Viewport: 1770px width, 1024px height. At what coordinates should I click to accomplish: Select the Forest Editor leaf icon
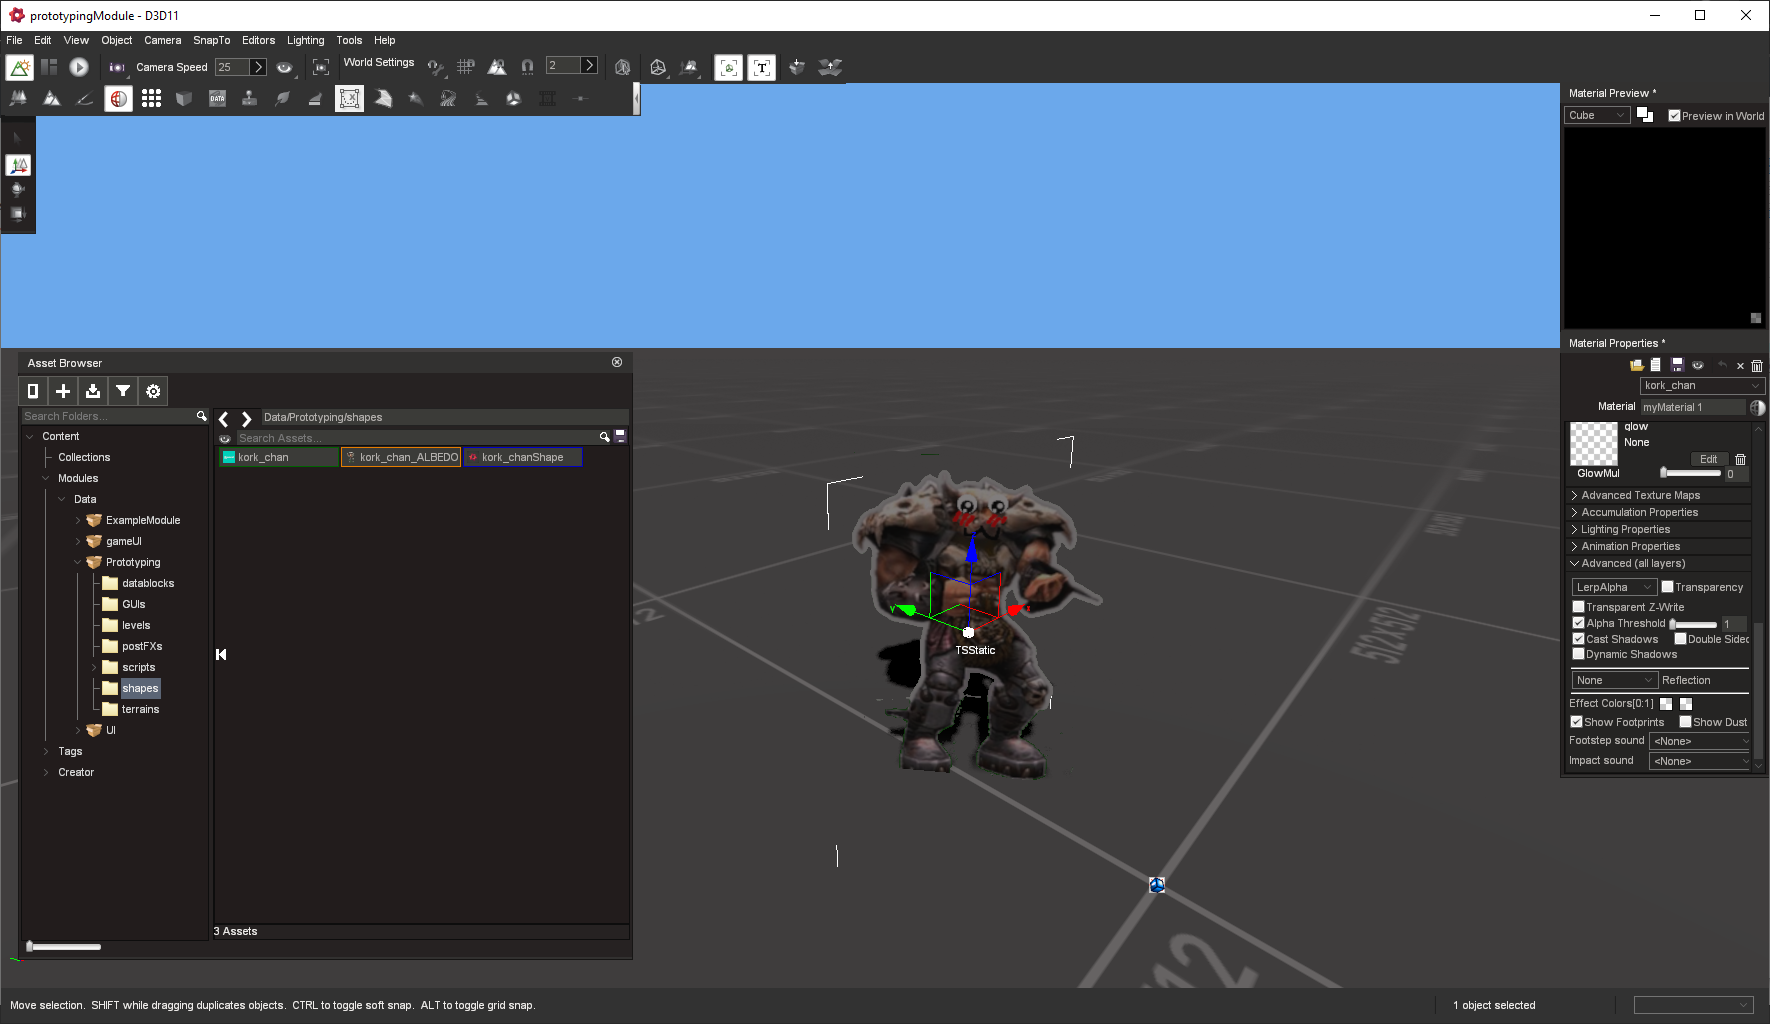[x=283, y=99]
